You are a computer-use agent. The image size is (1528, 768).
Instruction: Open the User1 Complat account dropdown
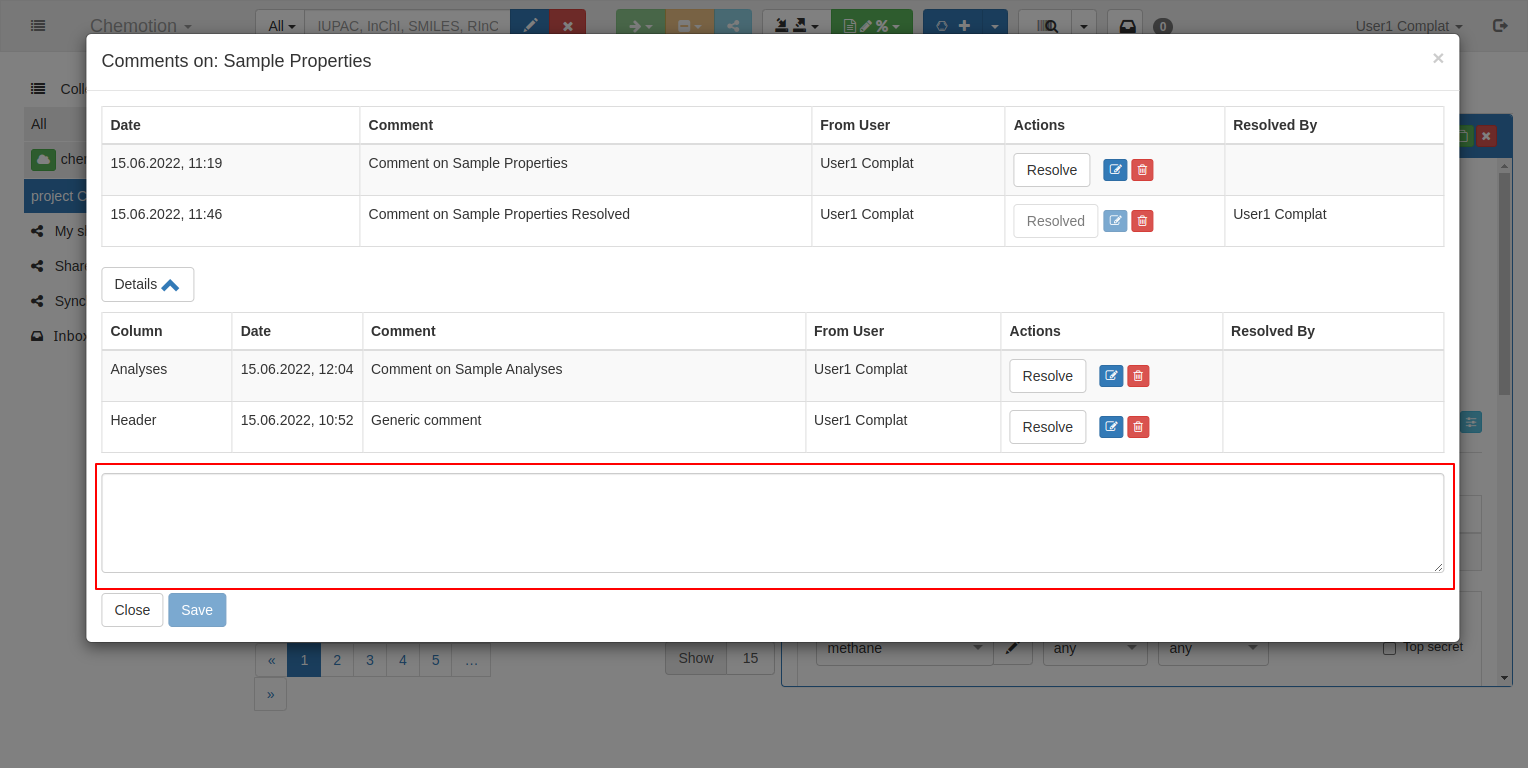(1408, 26)
